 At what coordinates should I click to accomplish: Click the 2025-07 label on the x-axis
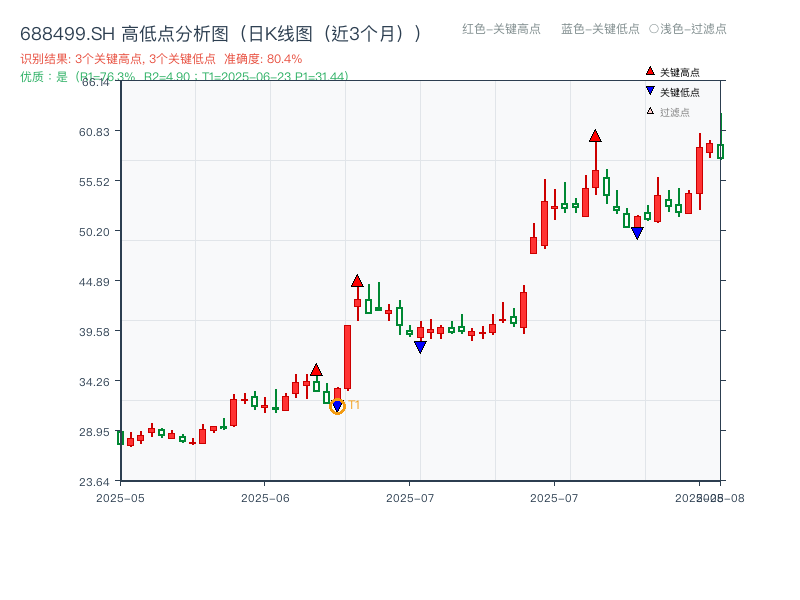(x=409, y=495)
